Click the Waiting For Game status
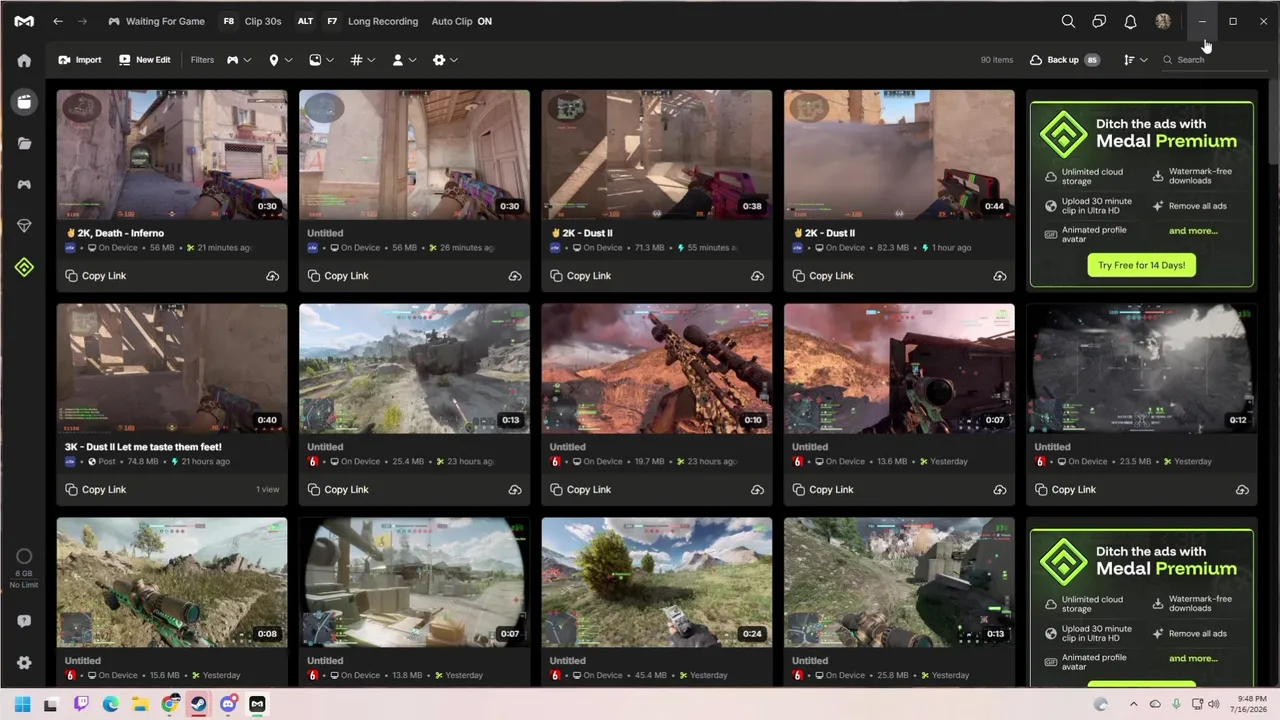This screenshot has width=1280, height=720. point(156,21)
